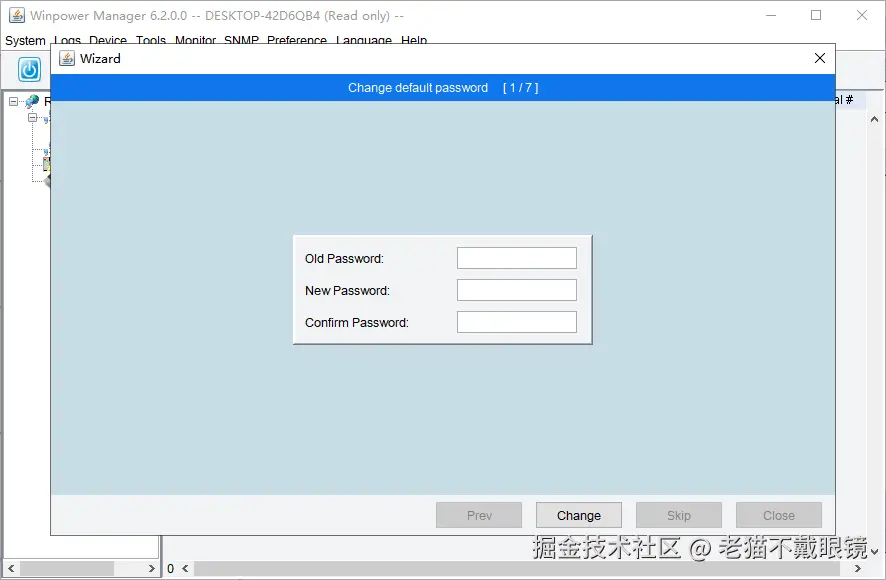Image resolution: width=886 pixels, height=580 pixels.
Task: Minimize the Winpower Manager window
Action: [771, 15]
